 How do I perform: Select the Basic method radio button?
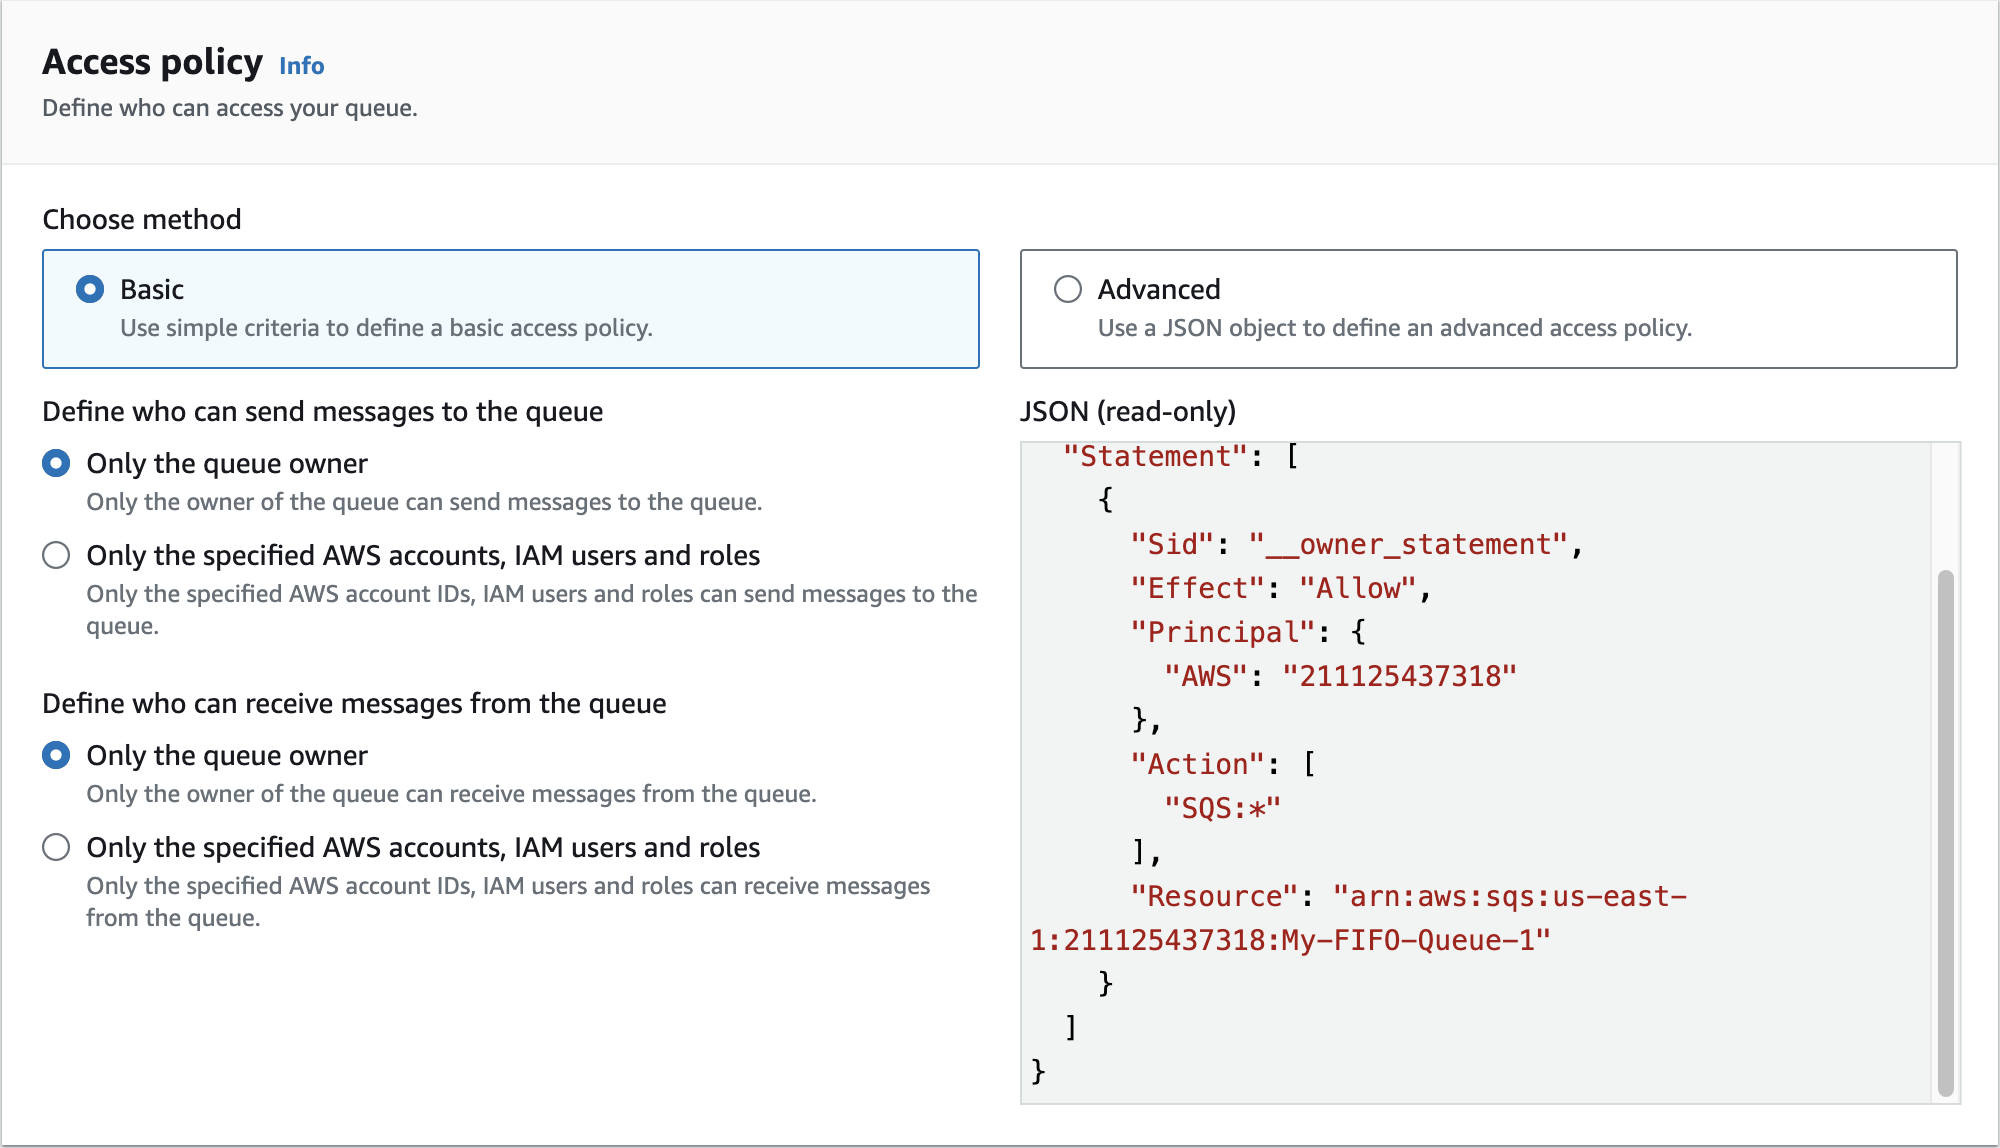point(90,289)
